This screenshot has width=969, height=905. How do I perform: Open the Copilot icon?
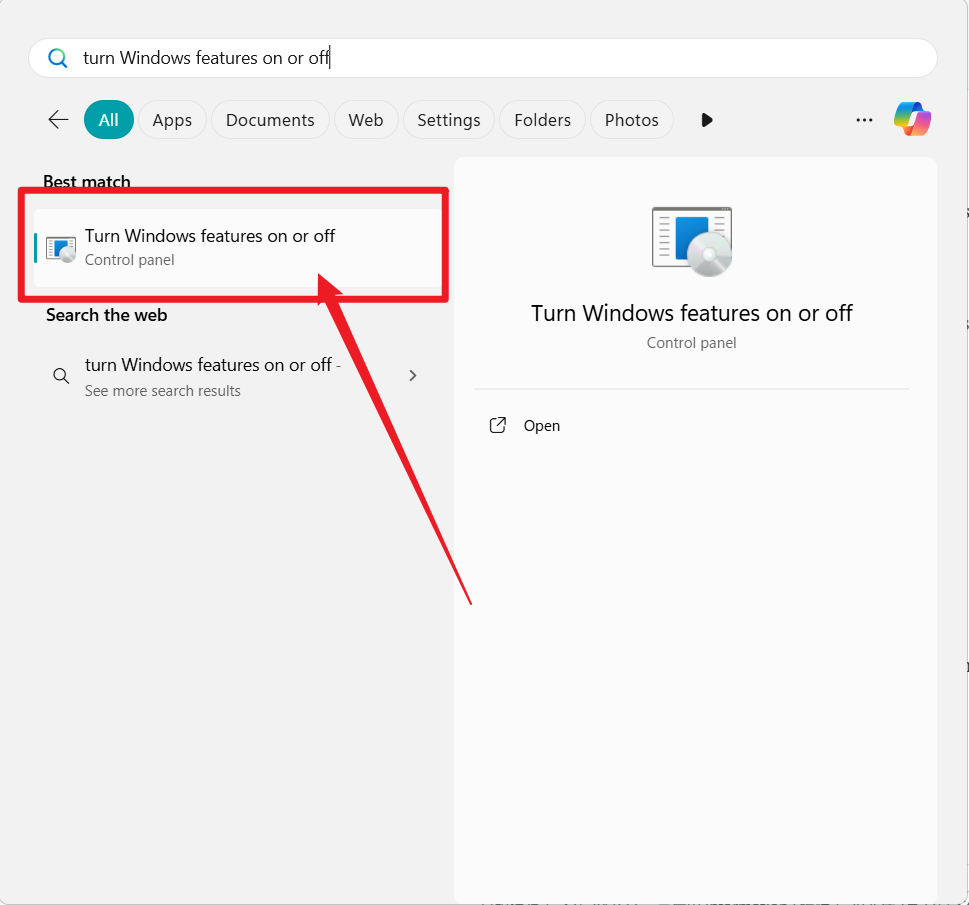912,119
